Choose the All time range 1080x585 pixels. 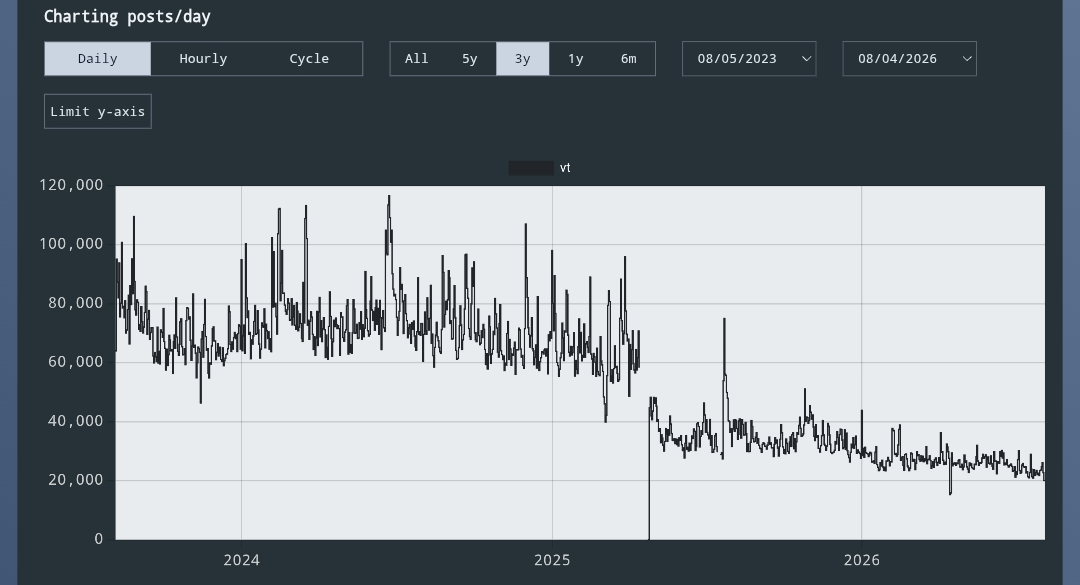[x=417, y=59]
